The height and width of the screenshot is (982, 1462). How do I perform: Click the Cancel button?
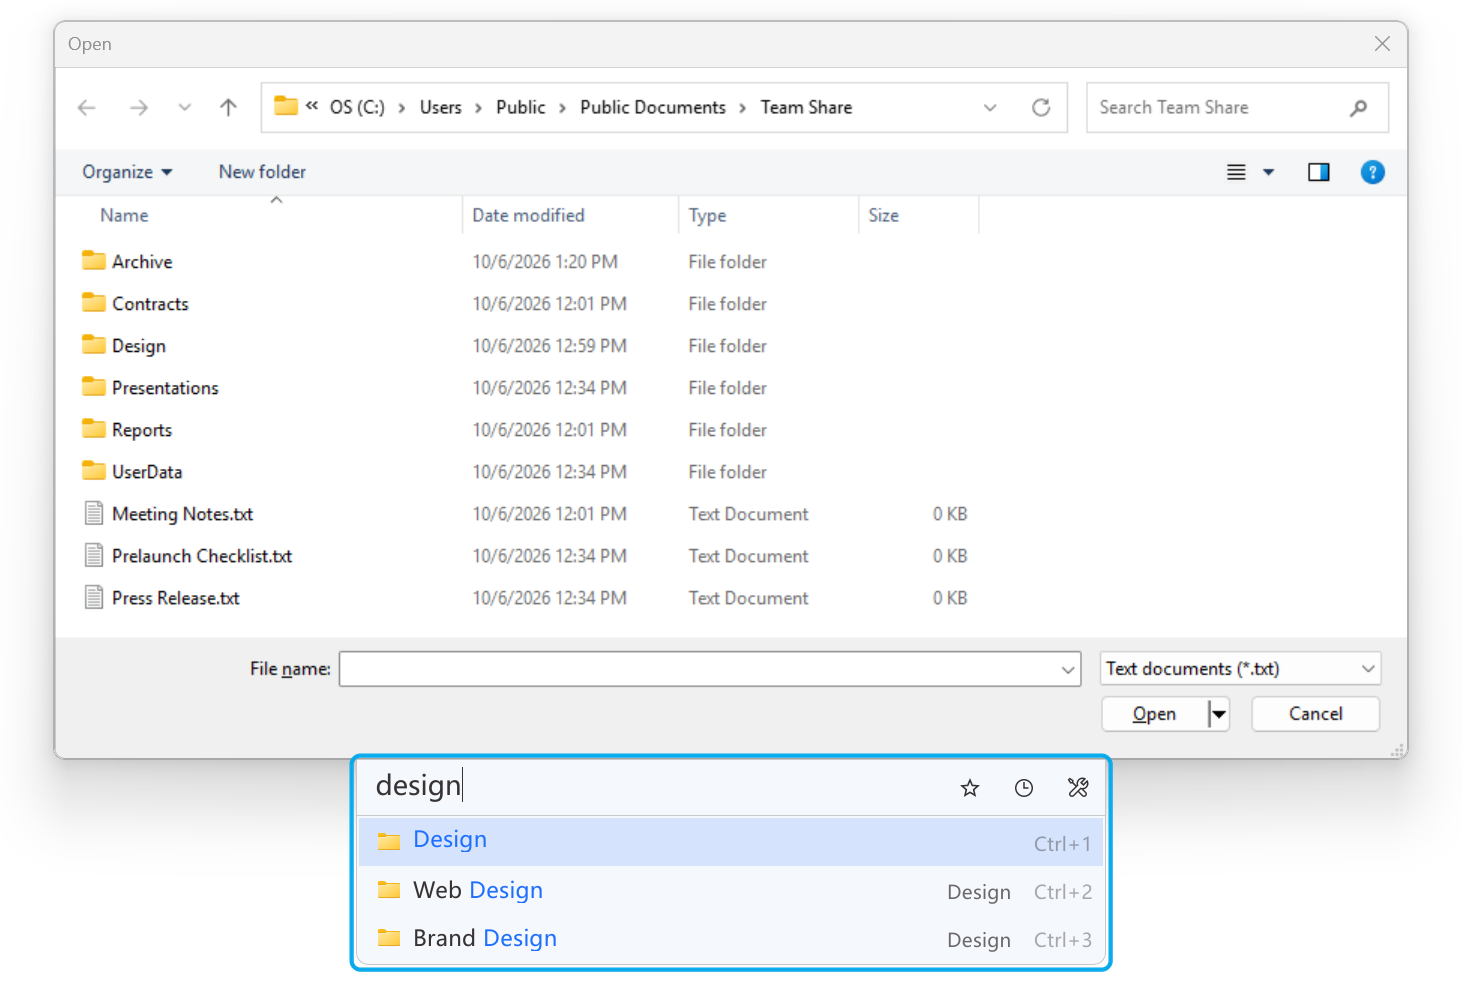1316,714
